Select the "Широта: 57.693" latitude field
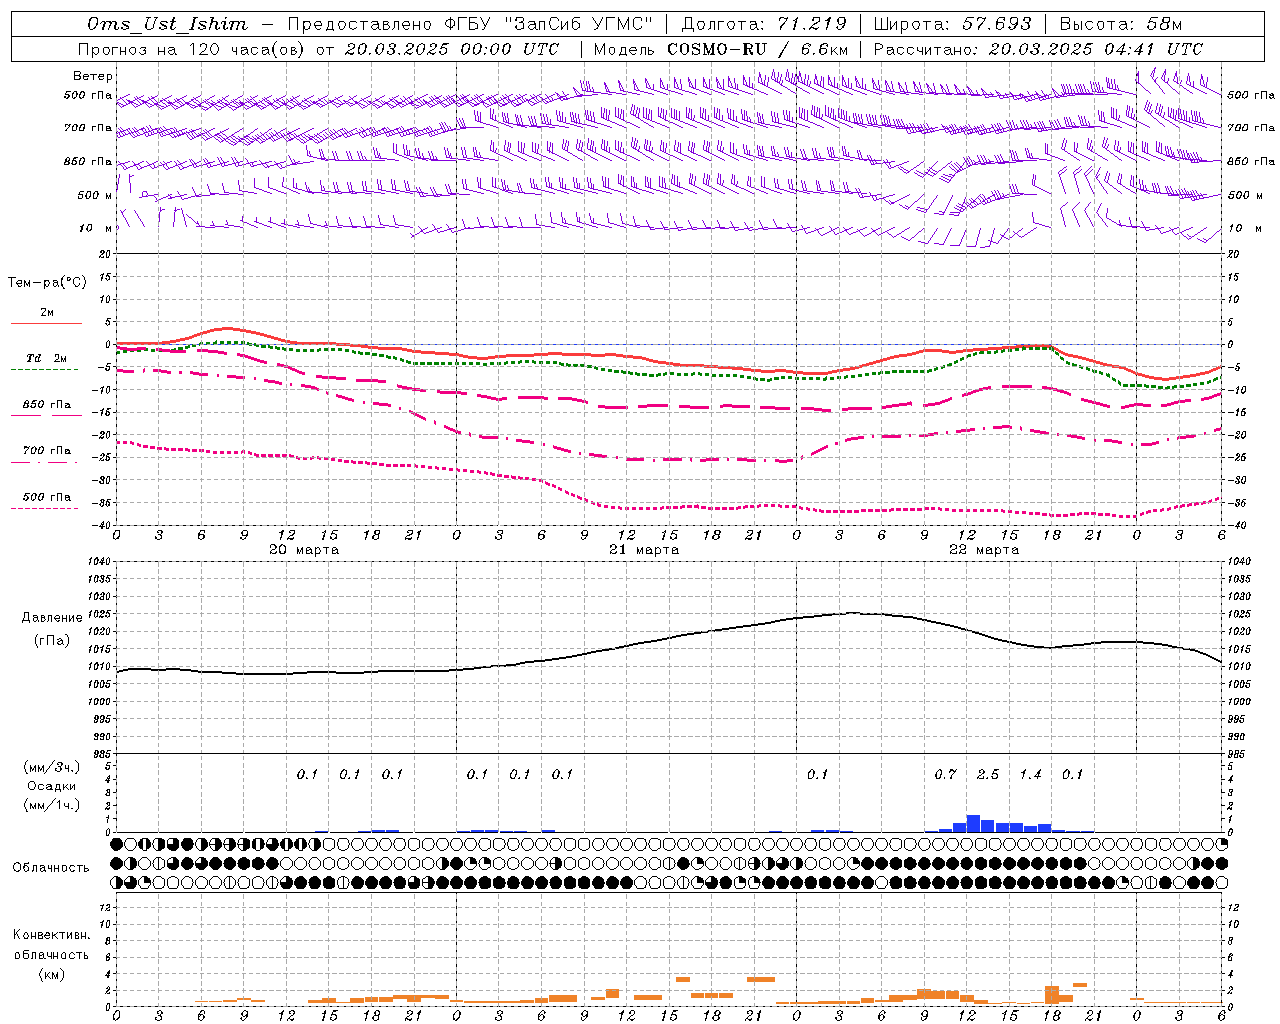 pos(953,24)
